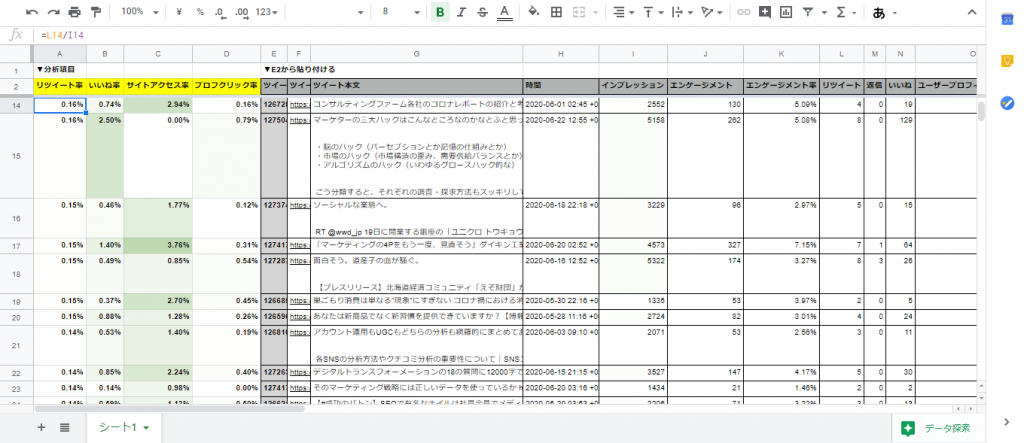This screenshot has width=1024, height=443.
Task: Insert a chart using toolbar icon
Action: tap(786, 12)
